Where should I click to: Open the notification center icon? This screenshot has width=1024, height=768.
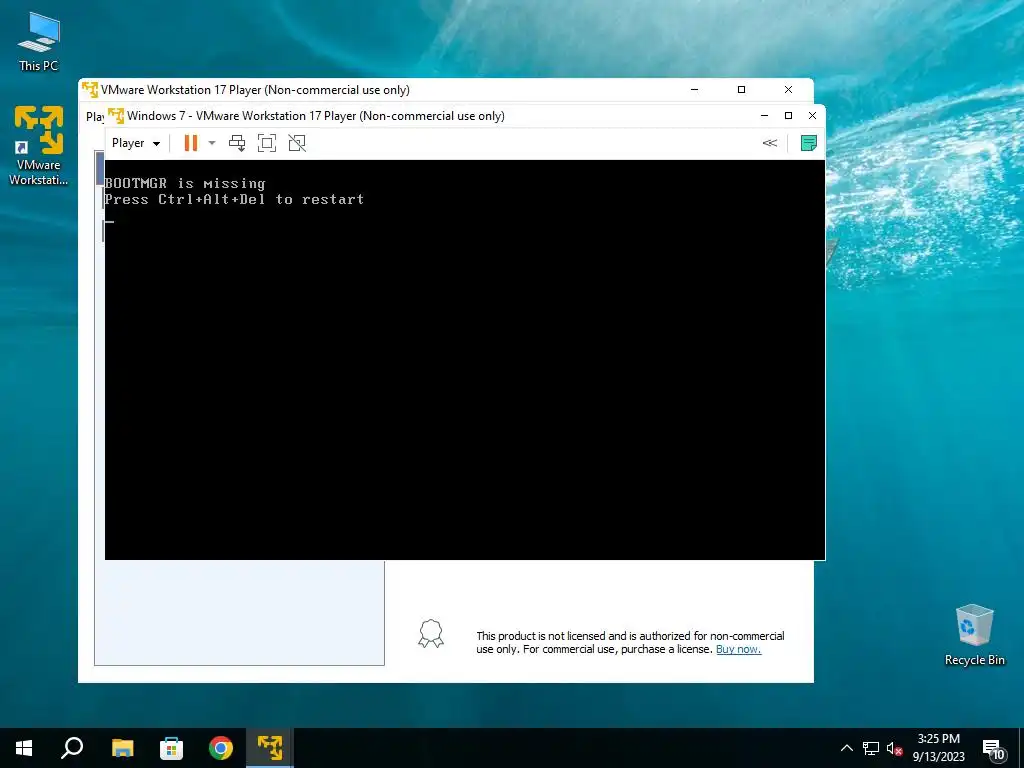993,748
